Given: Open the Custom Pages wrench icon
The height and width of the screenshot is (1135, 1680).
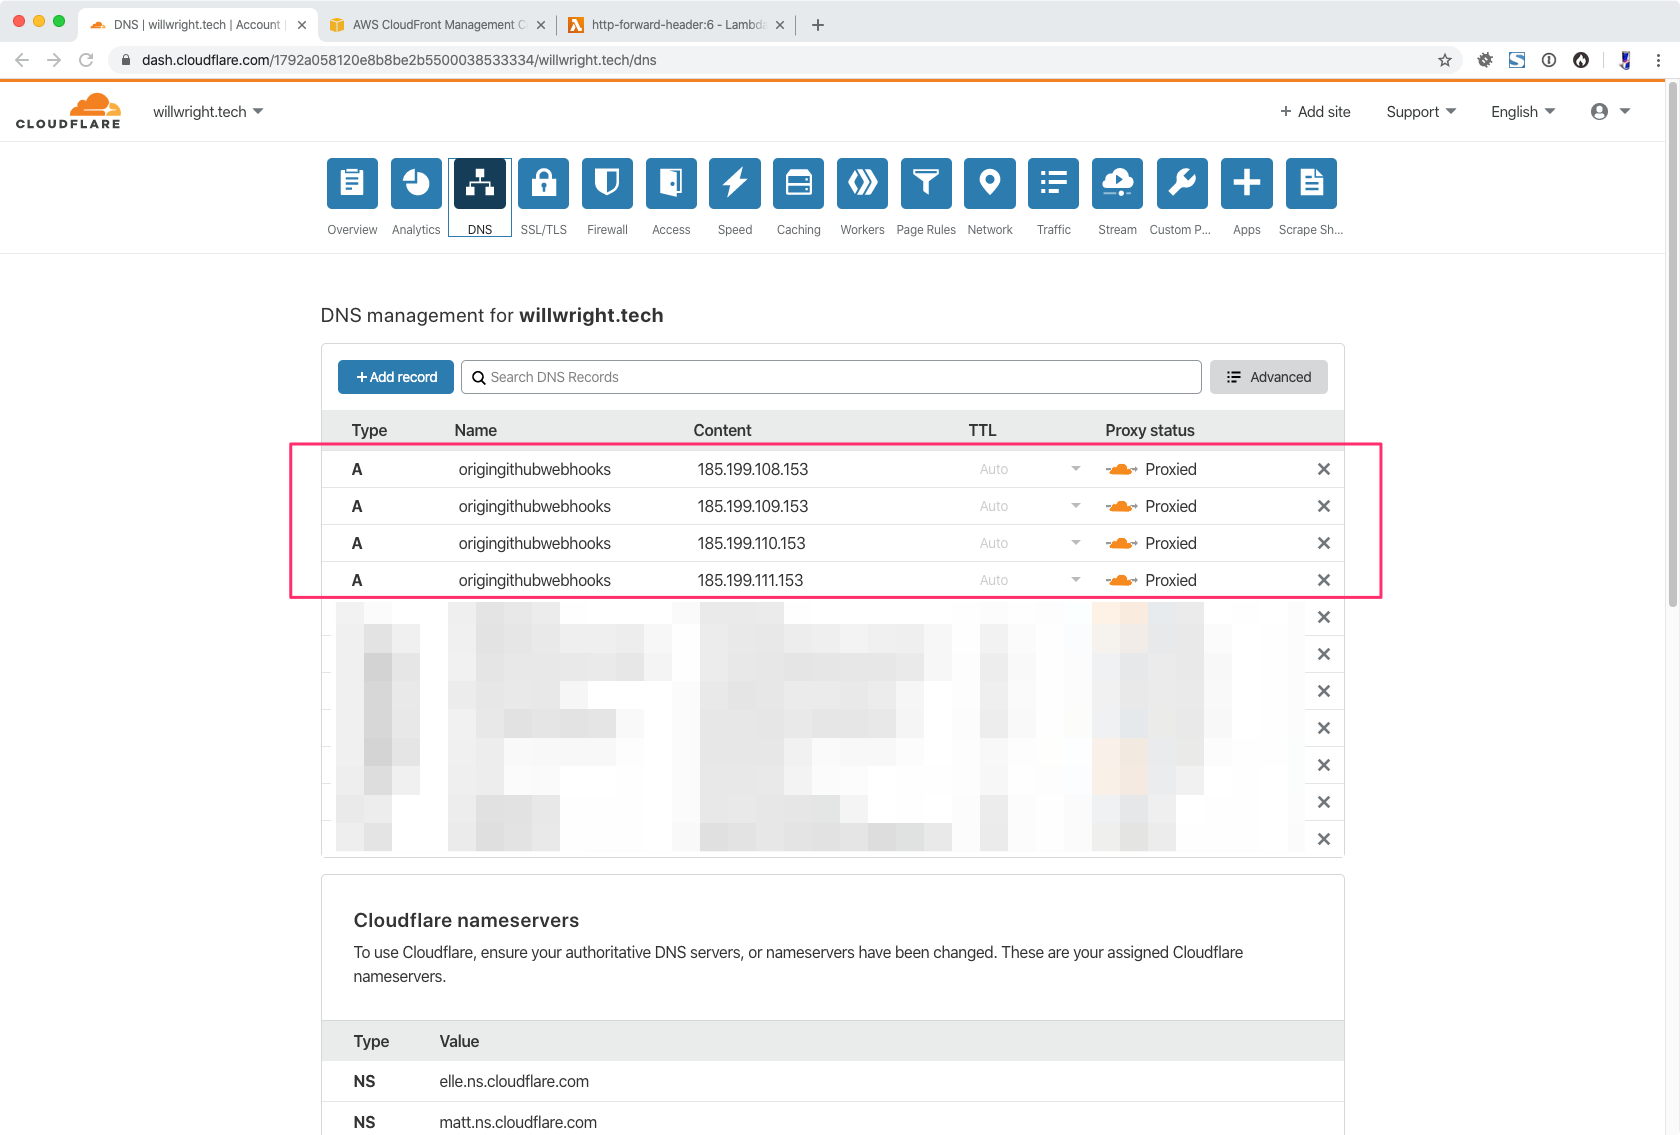Looking at the screenshot, I should click(x=1181, y=183).
